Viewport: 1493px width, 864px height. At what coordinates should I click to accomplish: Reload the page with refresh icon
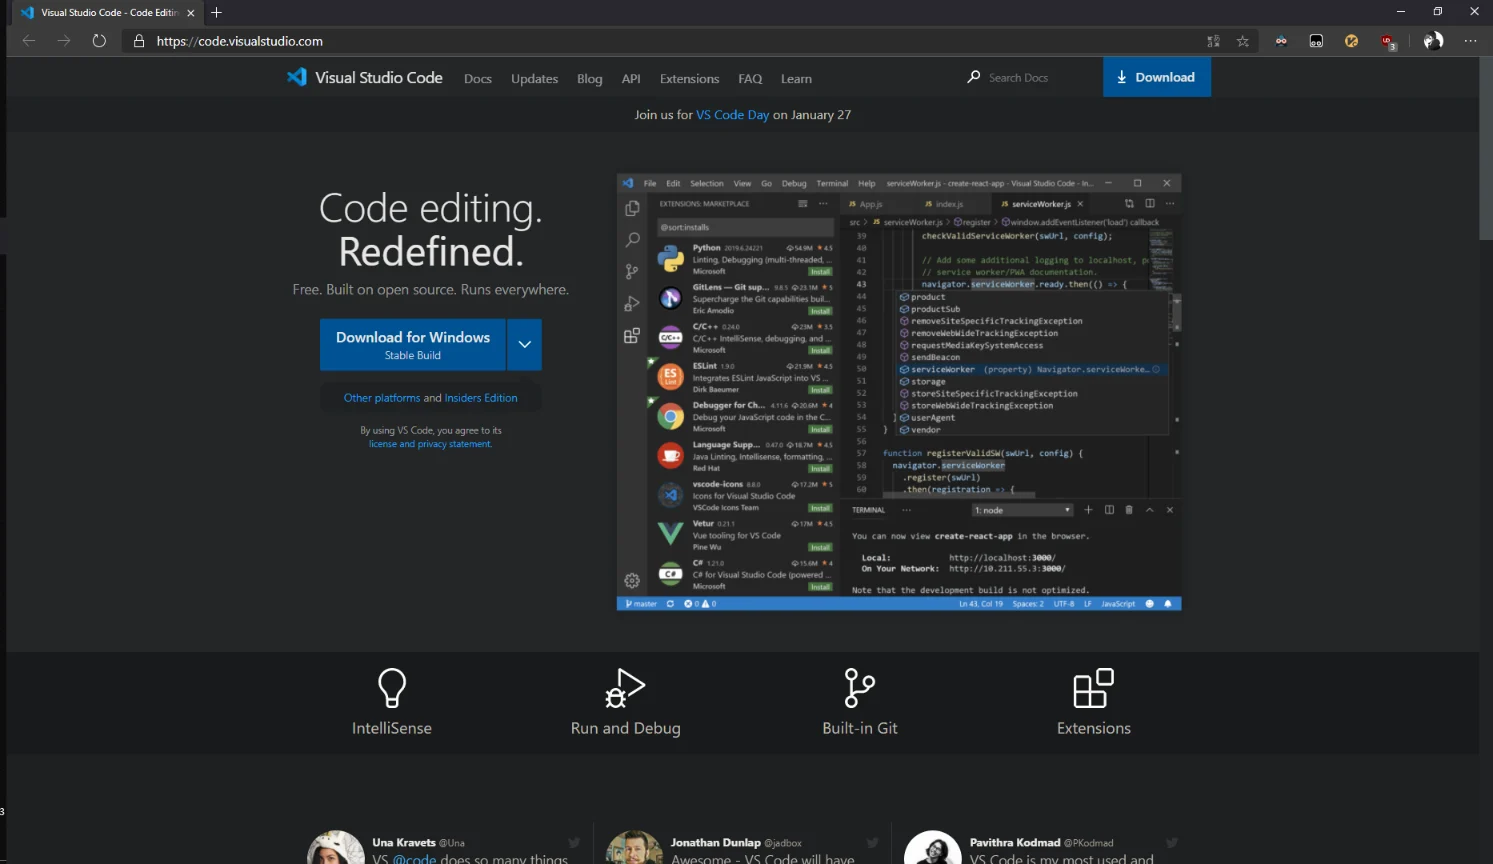click(x=99, y=41)
